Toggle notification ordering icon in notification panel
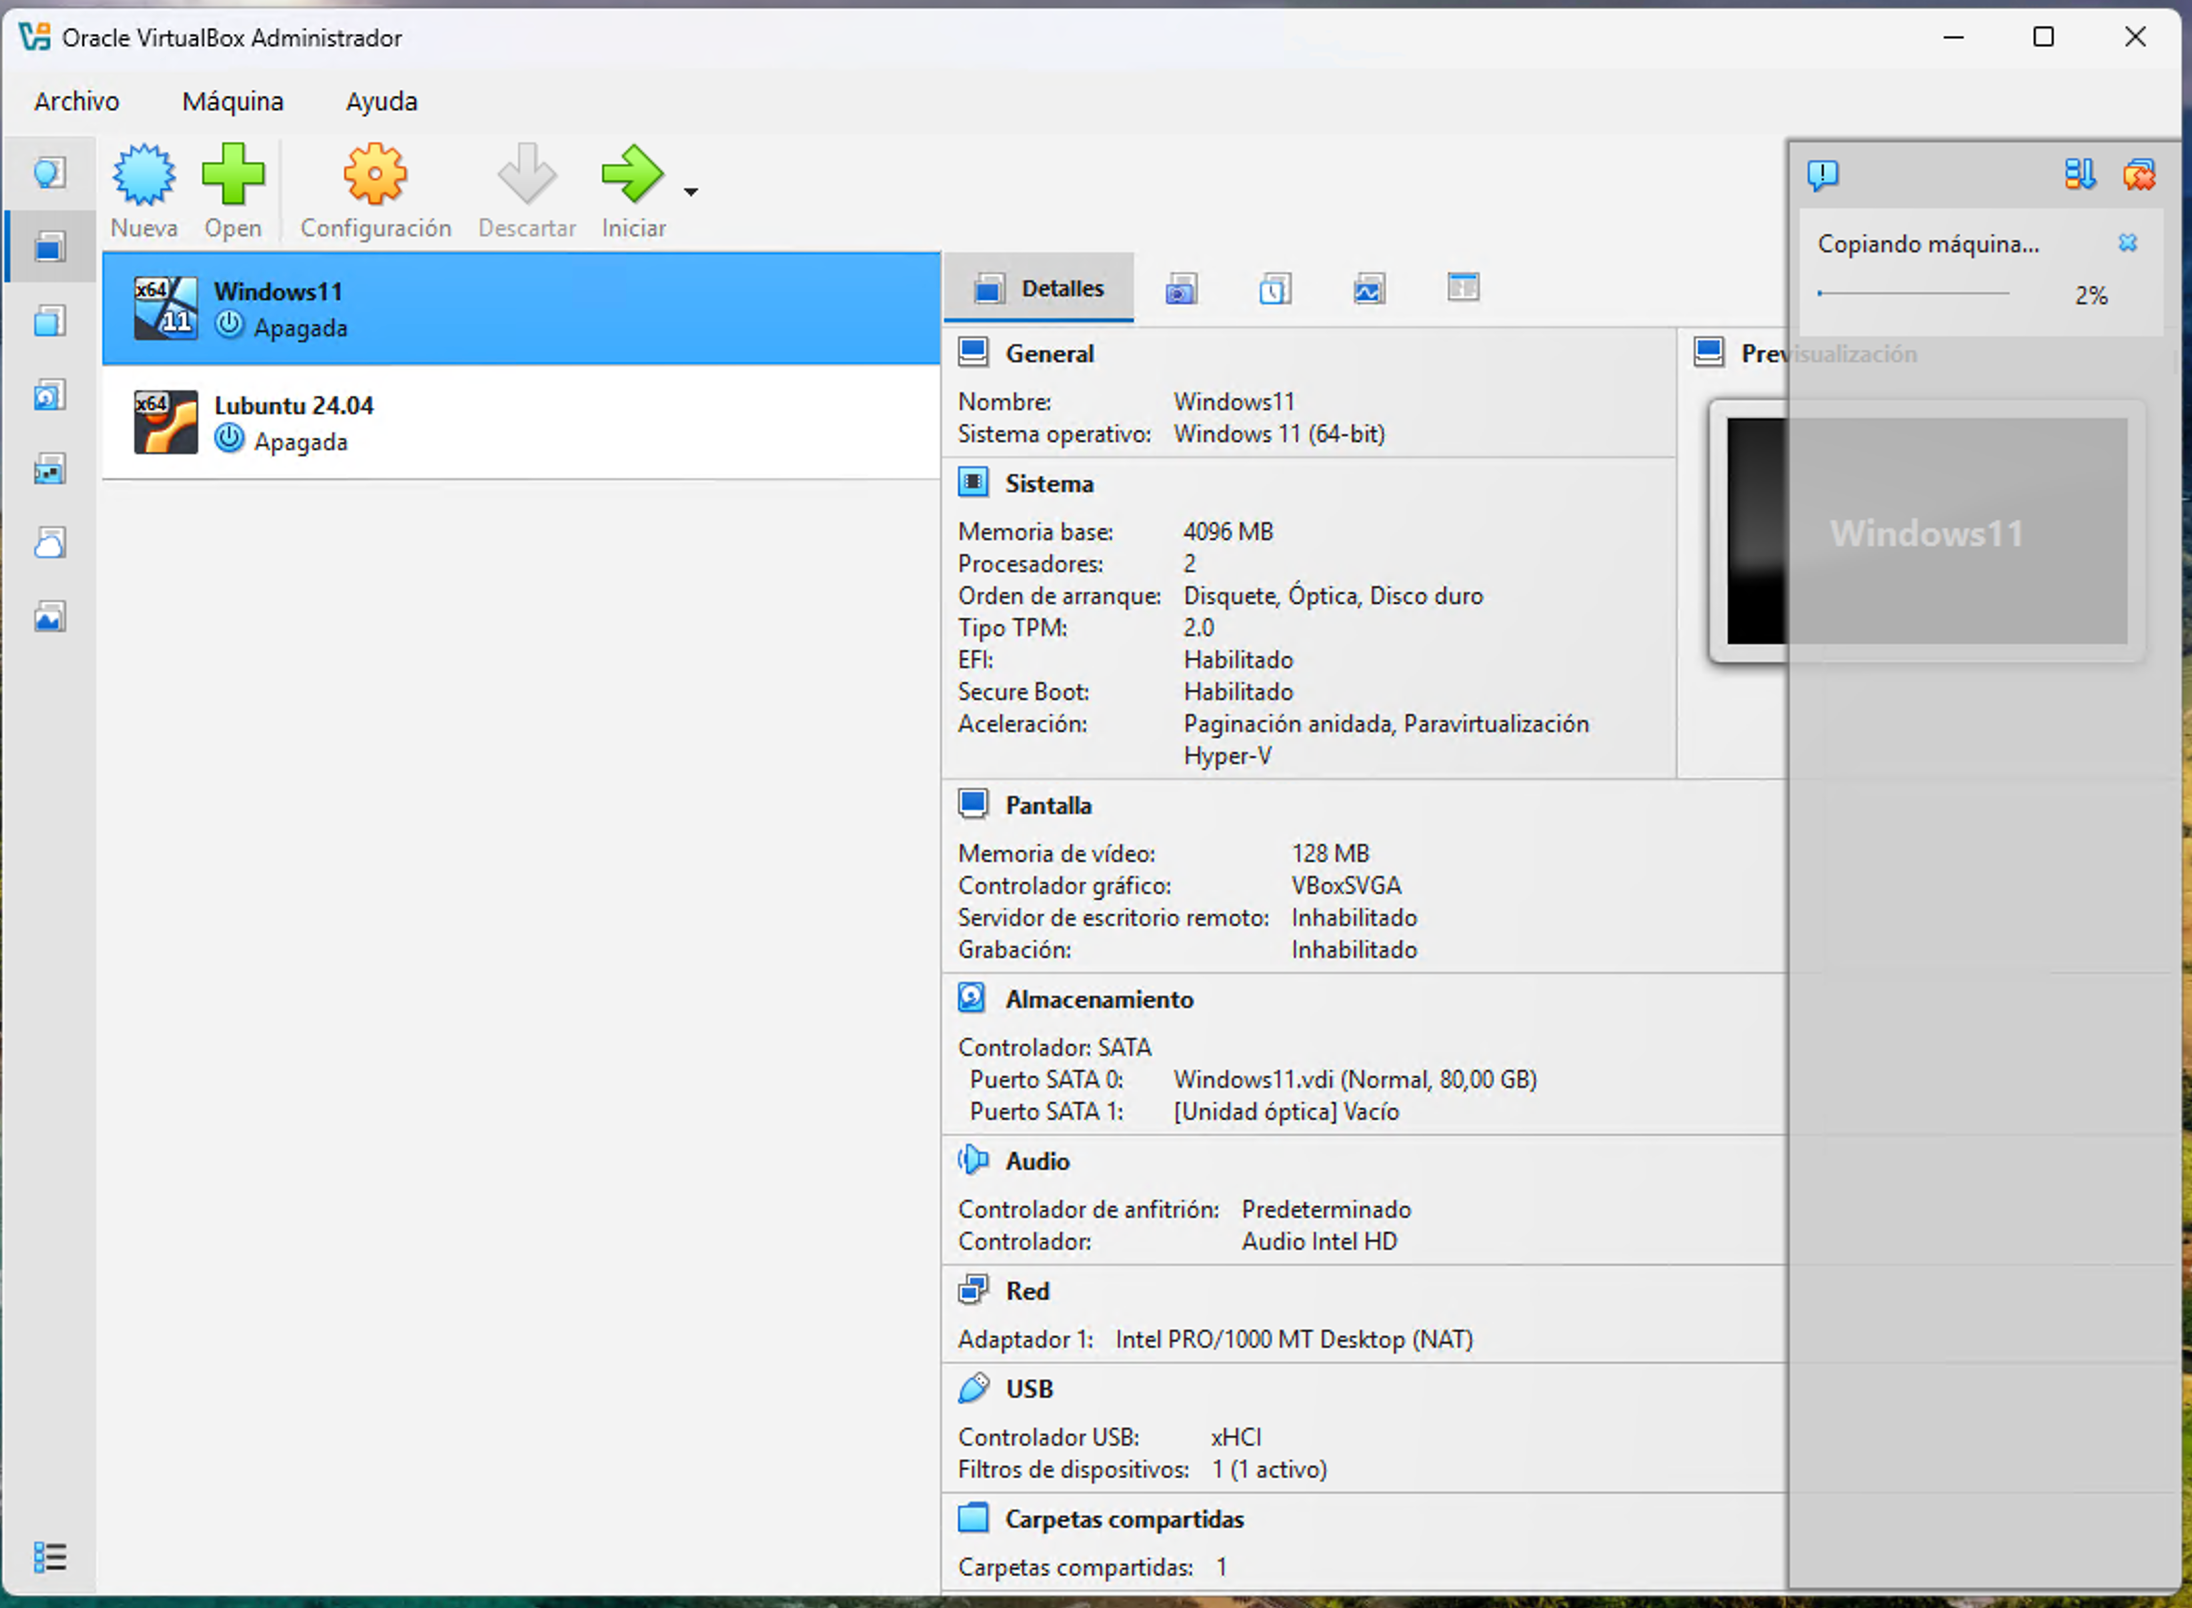 point(2079,174)
